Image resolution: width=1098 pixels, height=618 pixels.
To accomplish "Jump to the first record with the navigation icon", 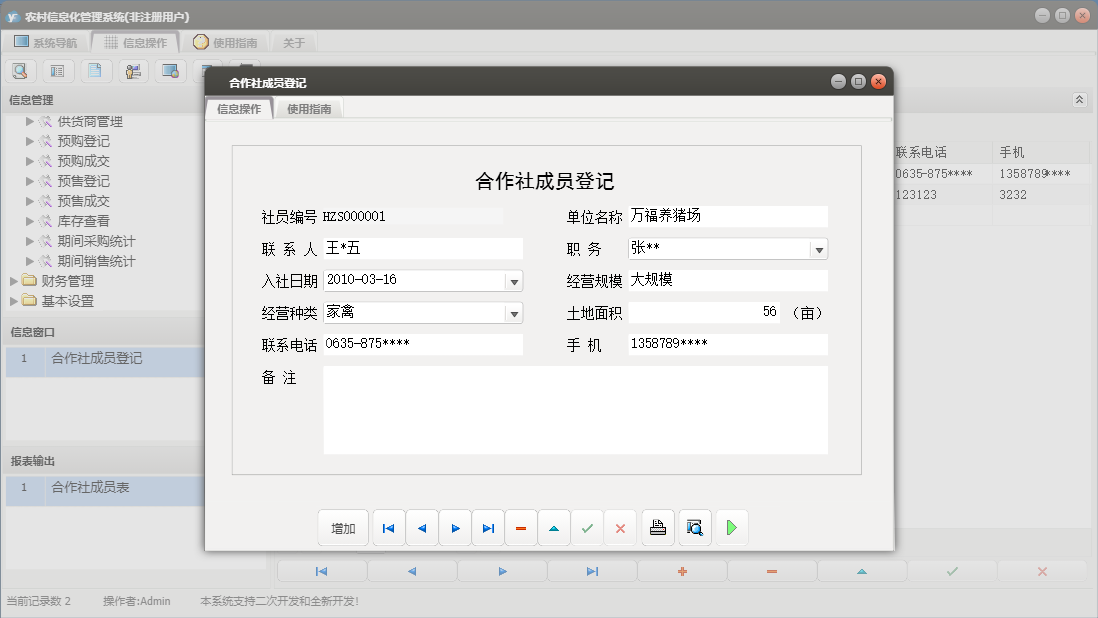I will click(x=388, y=527).
